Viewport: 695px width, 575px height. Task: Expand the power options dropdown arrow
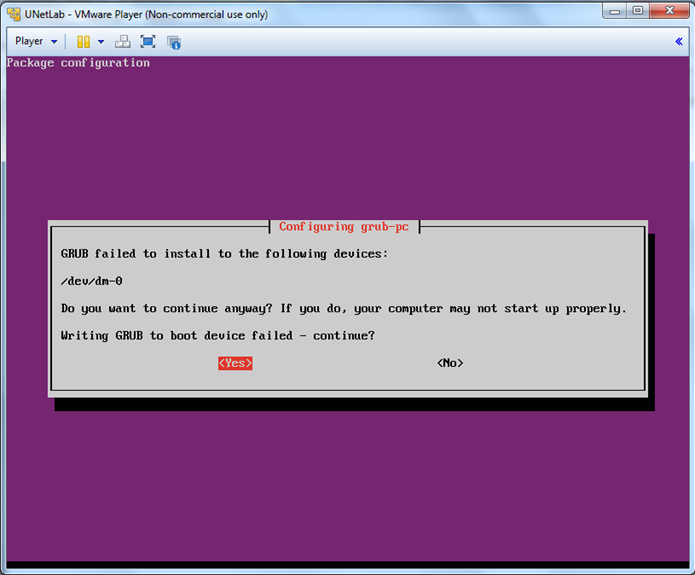101,42
